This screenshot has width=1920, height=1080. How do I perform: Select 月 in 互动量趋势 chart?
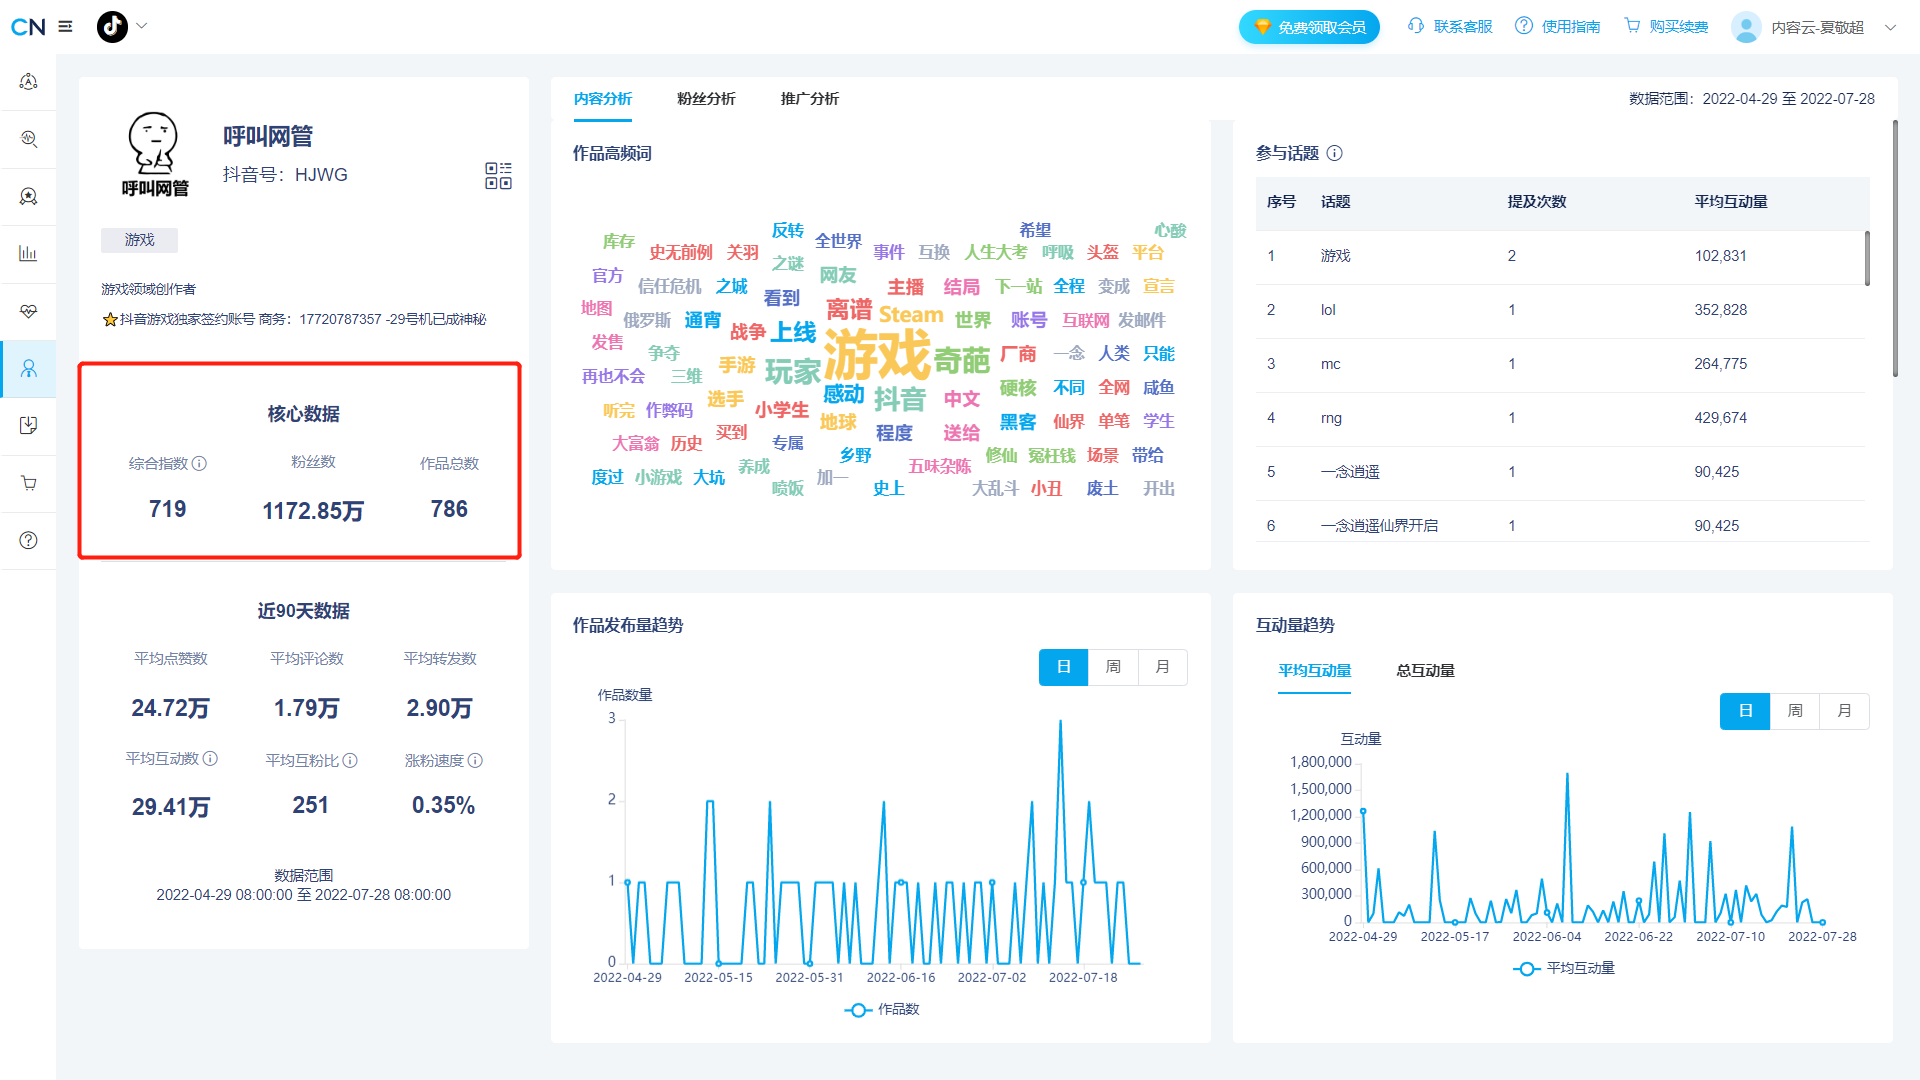click(1845, 711)
